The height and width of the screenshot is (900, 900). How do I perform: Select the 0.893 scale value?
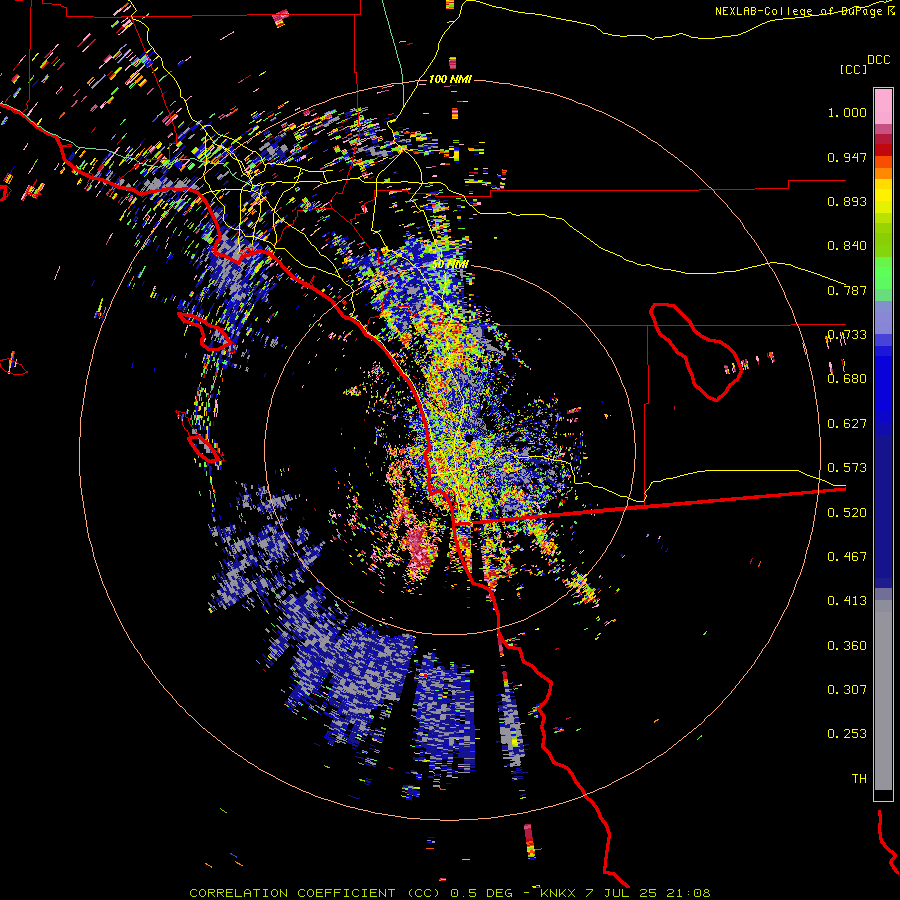[847, 201]
